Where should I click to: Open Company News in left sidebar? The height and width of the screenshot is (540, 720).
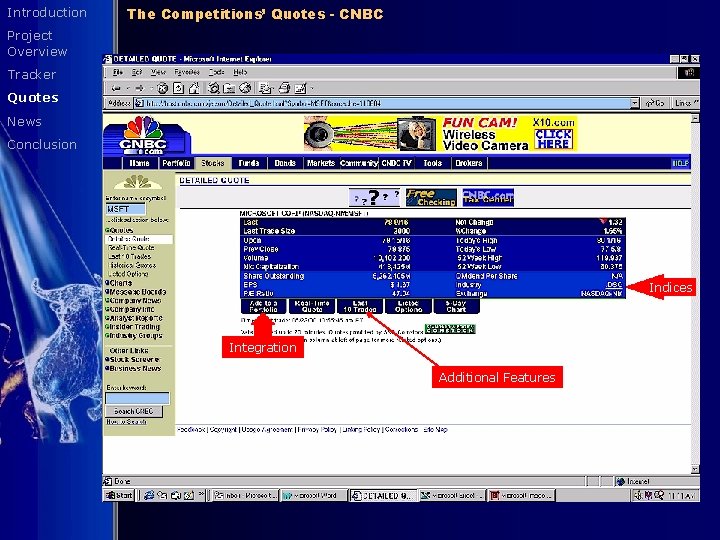(134, 300)
